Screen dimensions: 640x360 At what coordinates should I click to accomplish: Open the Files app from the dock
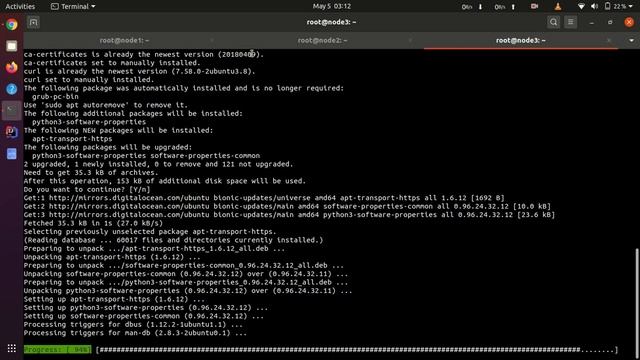pyautogui.click(x=11, y=46)
